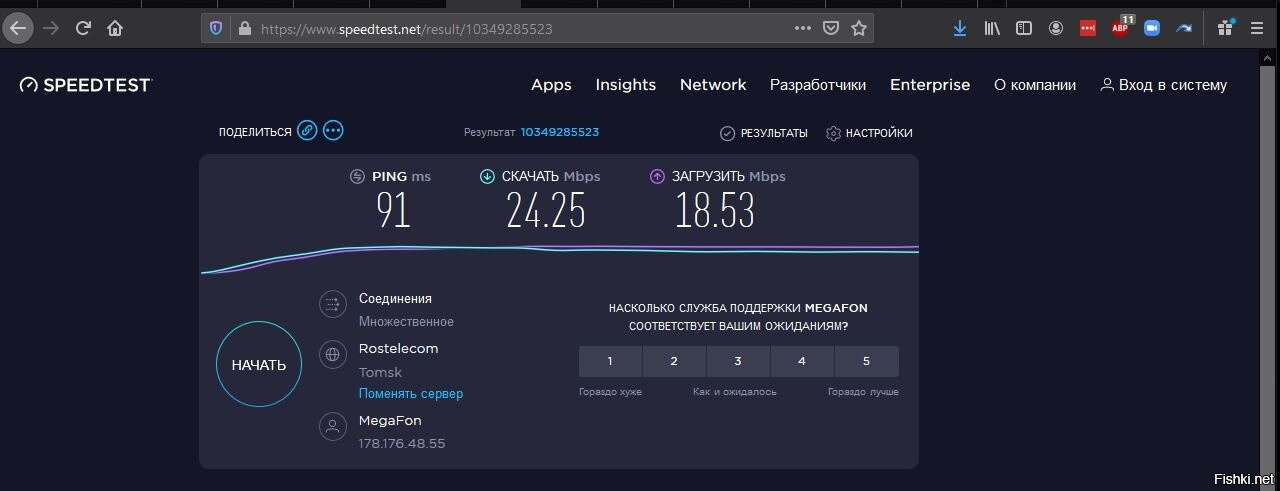This screenshot has height=491, width=1280.
Task: Expand page actions menu in address bar
Action: click(802, 28)
